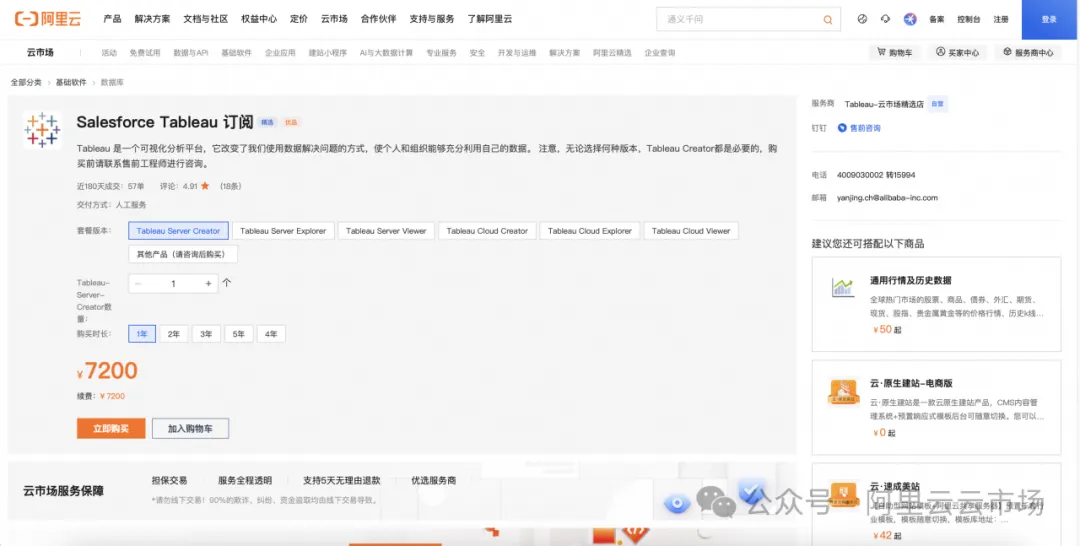The height and width of the screenshot is (546, 1080).
Task: Open the 产品 menu
Action: (x=112, y=19)
